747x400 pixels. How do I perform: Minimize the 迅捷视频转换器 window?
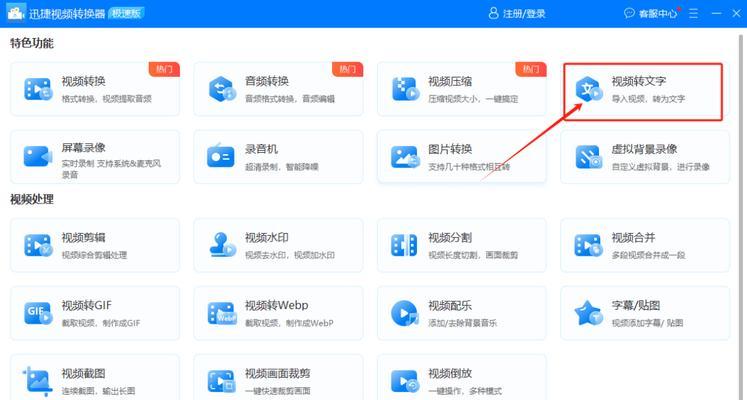(717, 13)
